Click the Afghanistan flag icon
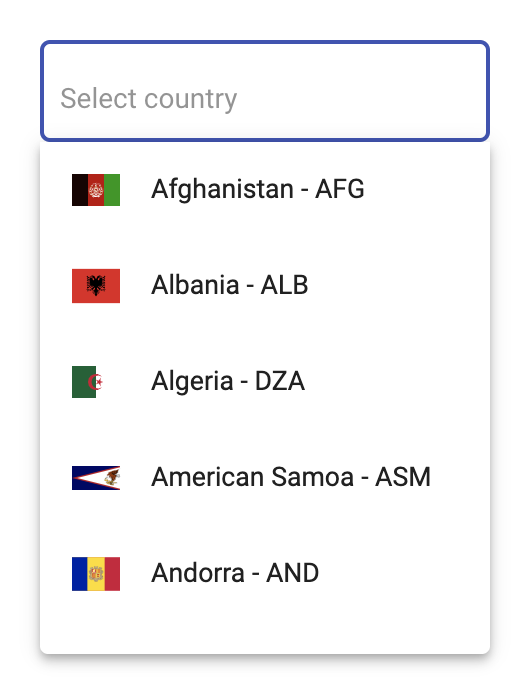528x690 pixels. click(x=96, y=190)
